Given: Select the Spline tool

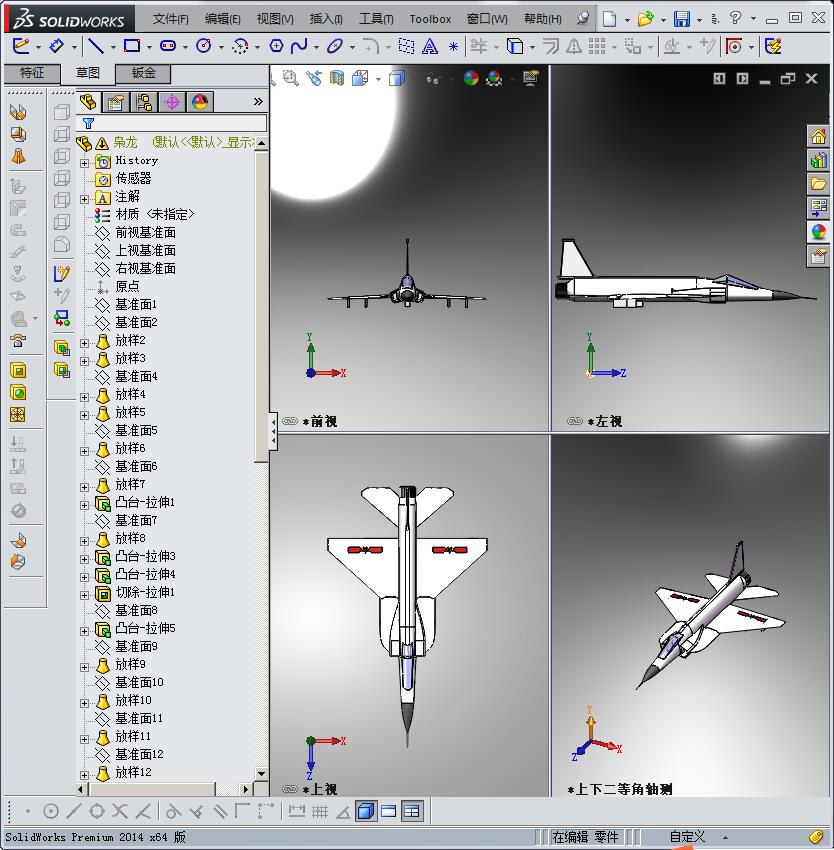Looking at the screenshot, I should tap(299, 46).
